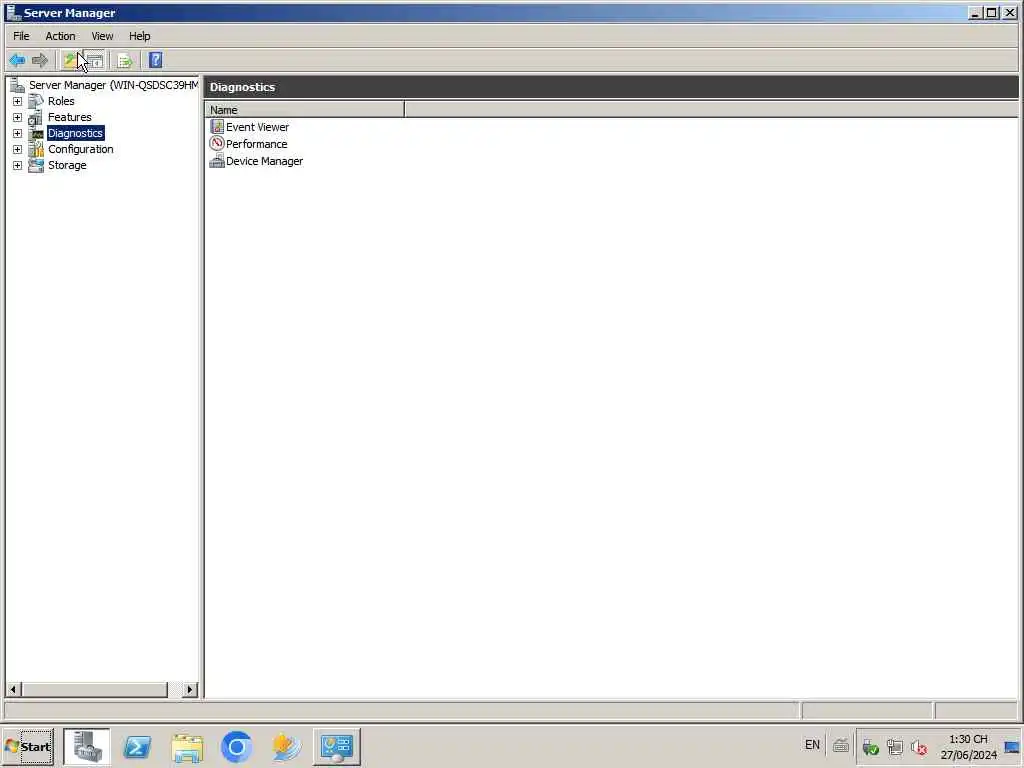Launch PowerShell from the taskbar
This screenshot has height=768, width=1024.
pyautogui.click(x=137, y=747)
